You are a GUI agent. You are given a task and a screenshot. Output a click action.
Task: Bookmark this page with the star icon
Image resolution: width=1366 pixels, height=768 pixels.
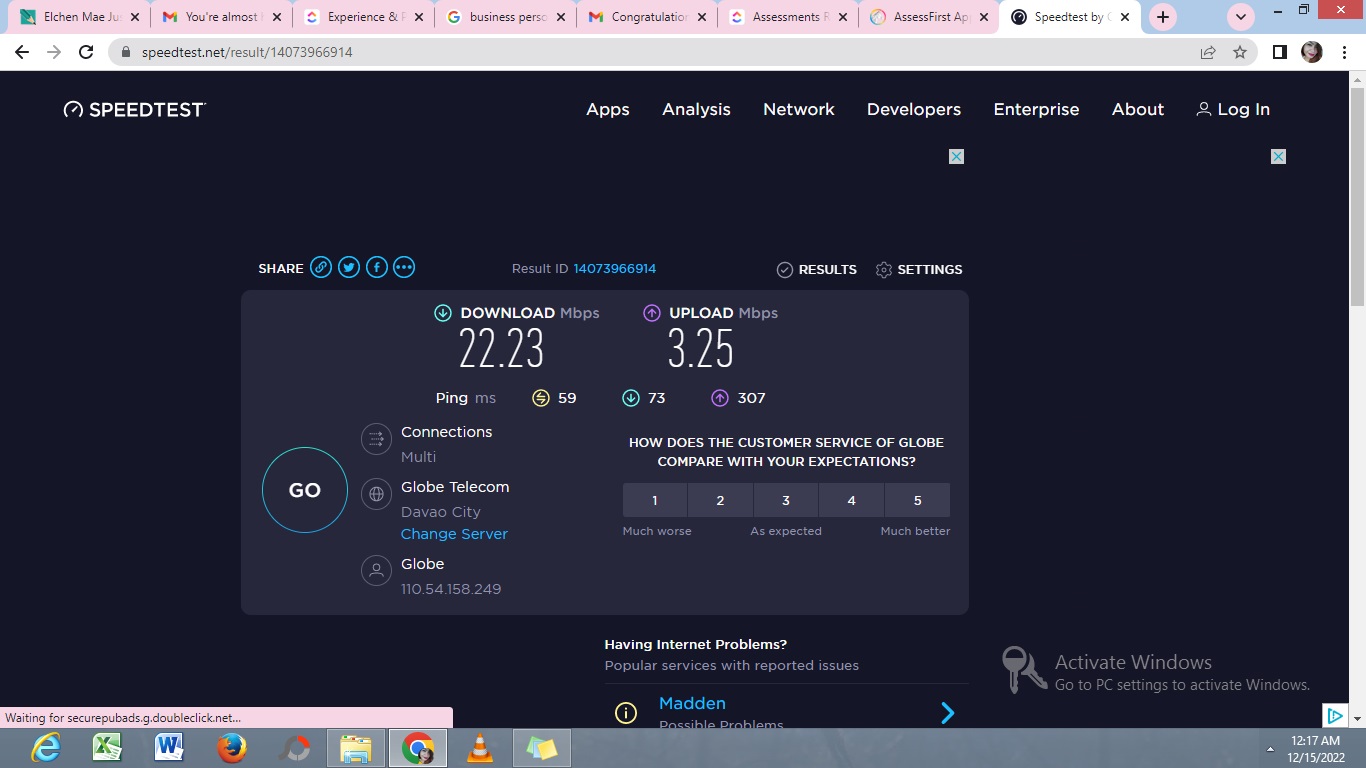pos(1240,52)
